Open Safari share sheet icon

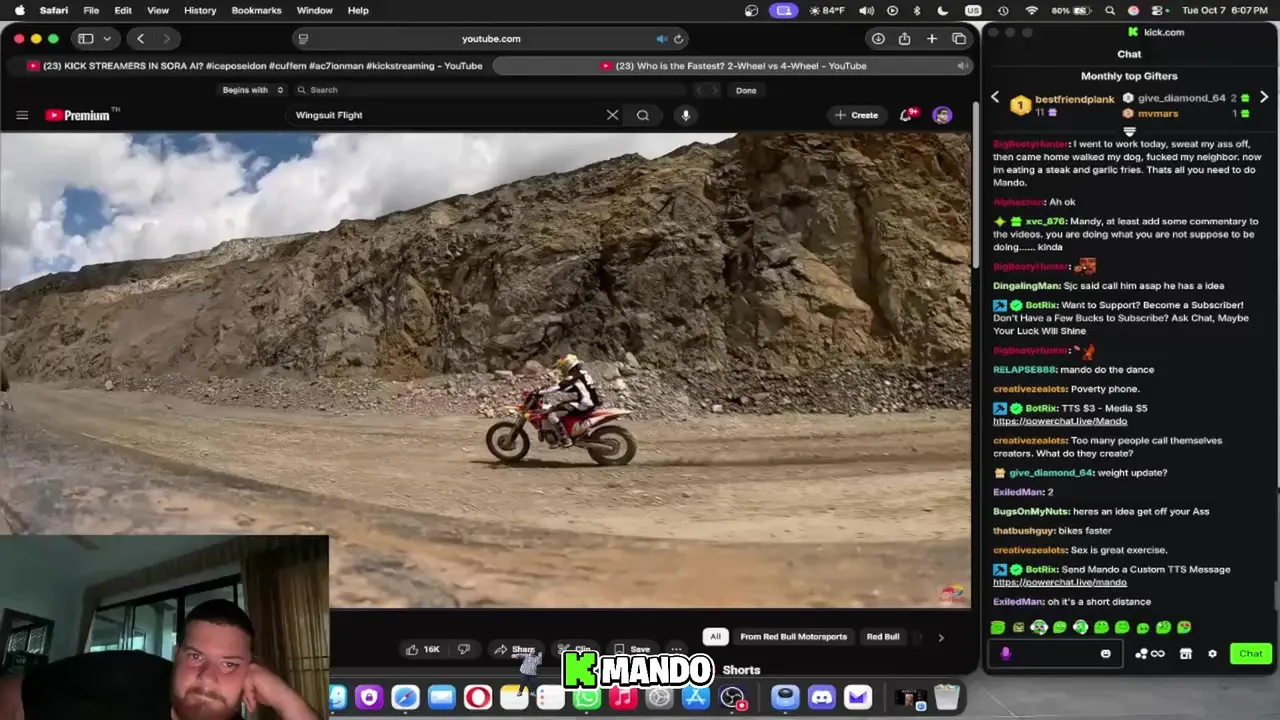pyautogui.click(x=904, y=39)
